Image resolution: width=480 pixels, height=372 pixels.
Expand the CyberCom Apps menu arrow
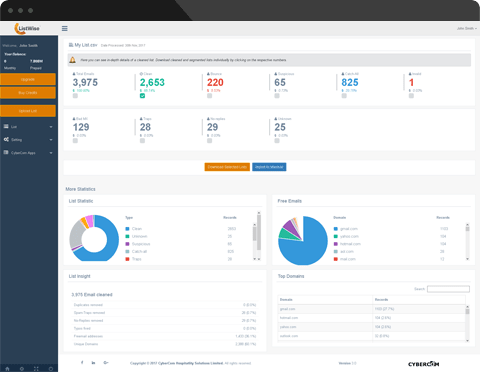[x=51, y=153]
